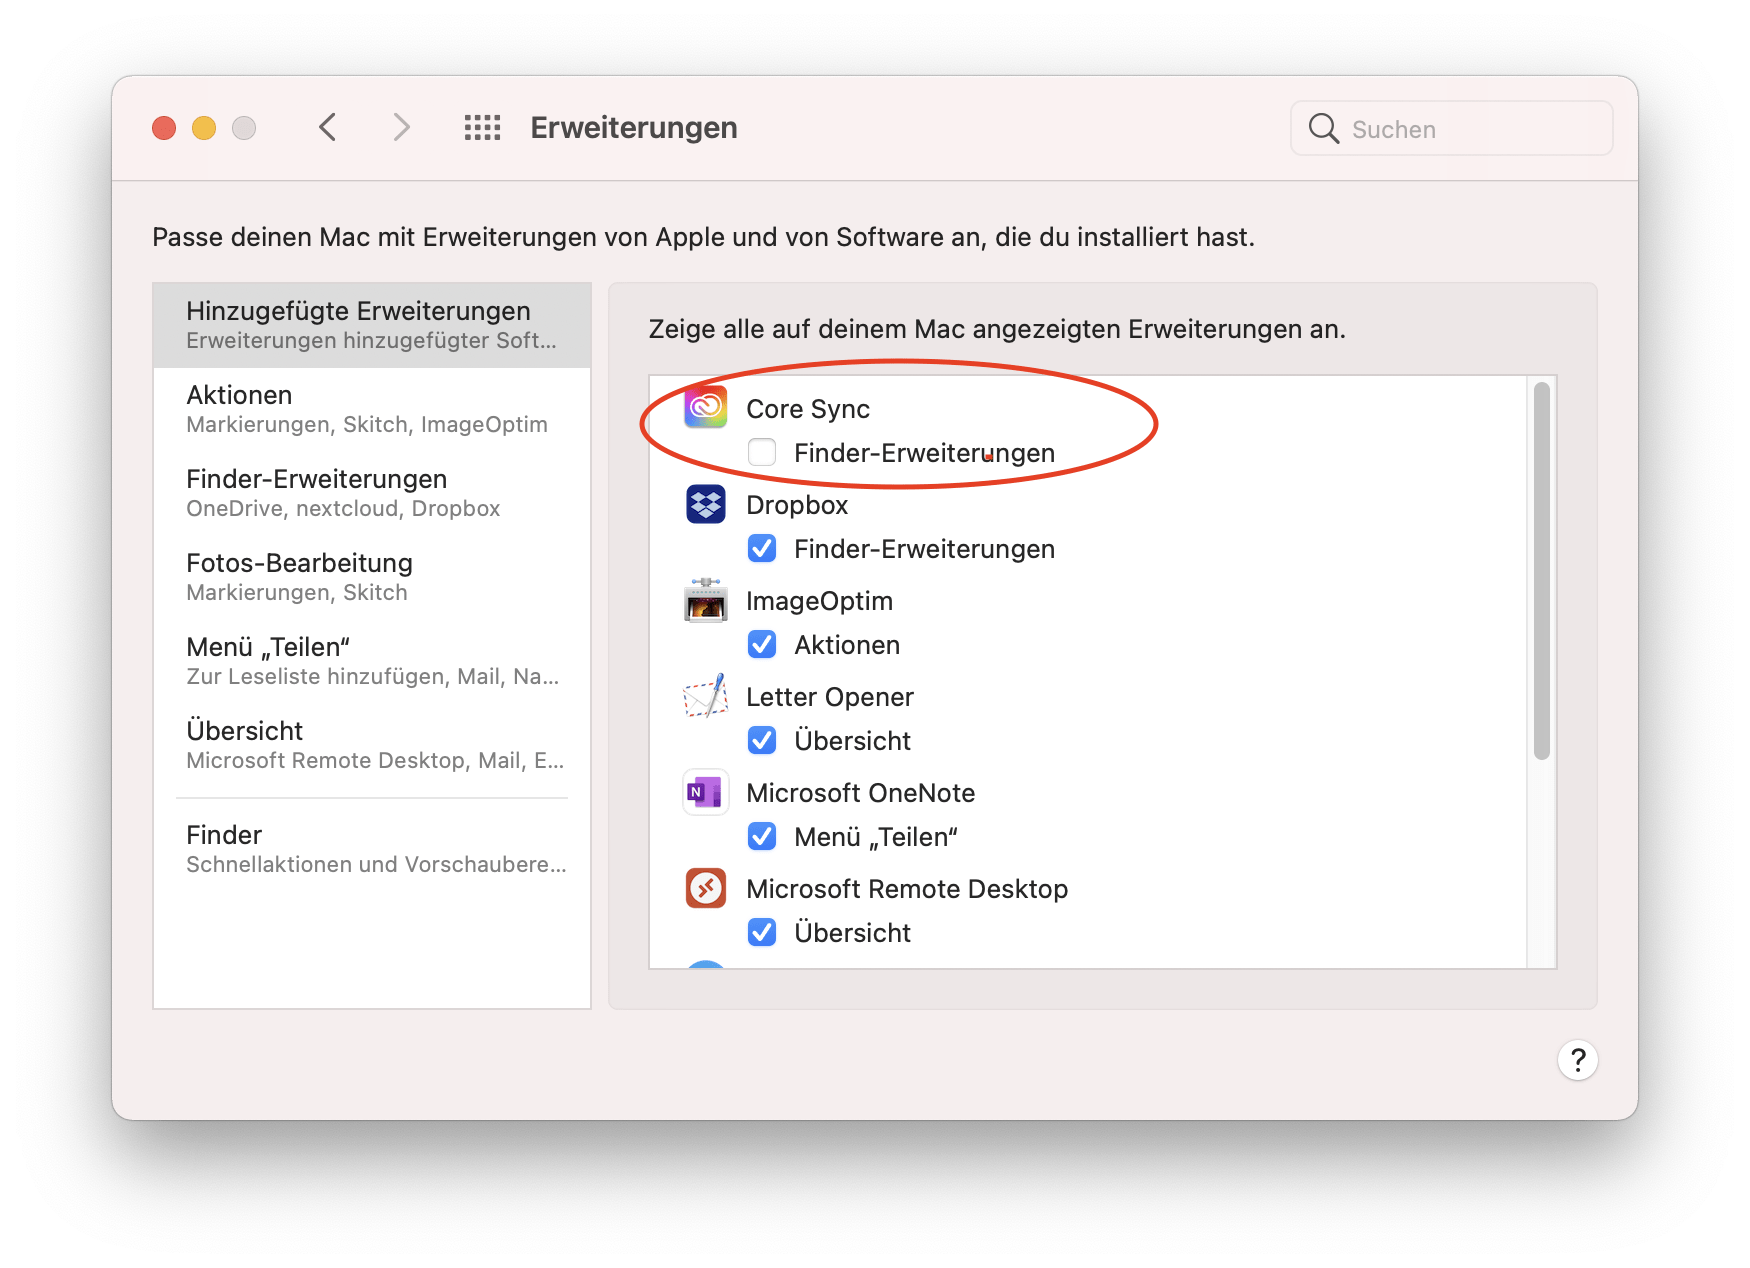
Task: Click inside the Suchen search field
Action: click(x=1450, y=128)
